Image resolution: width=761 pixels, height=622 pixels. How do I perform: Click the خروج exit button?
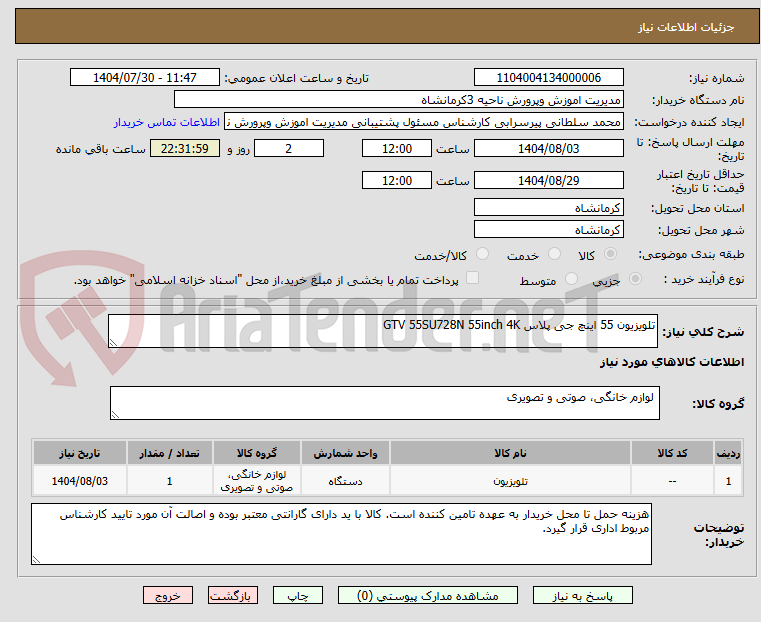click(168, 595)
